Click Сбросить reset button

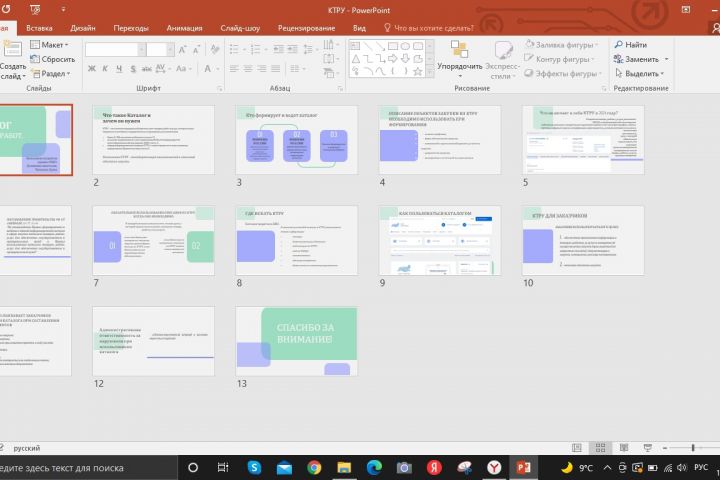52,59
